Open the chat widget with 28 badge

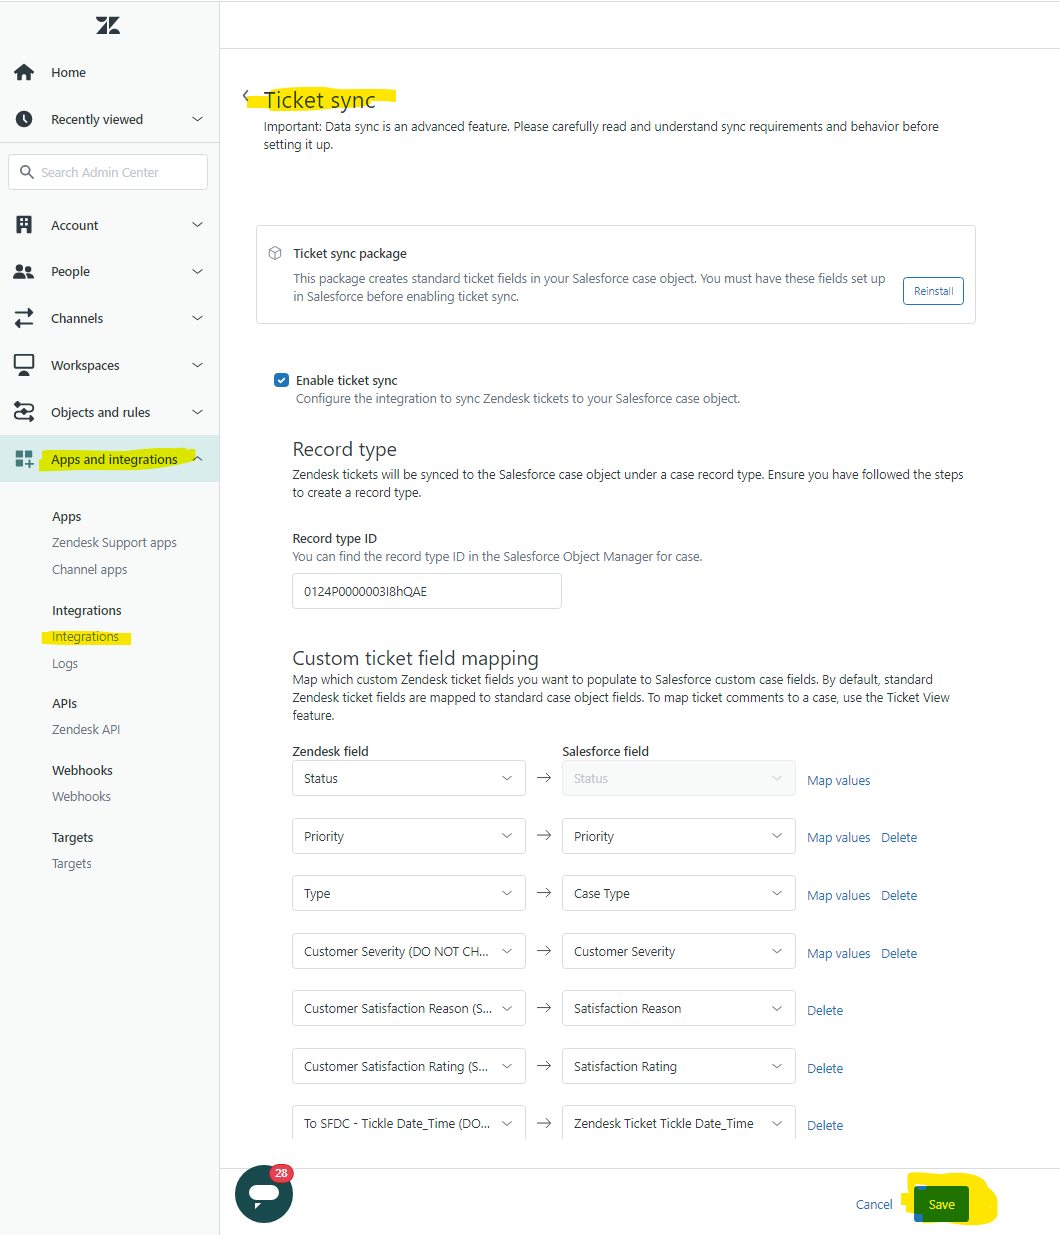coord(263,1193)
